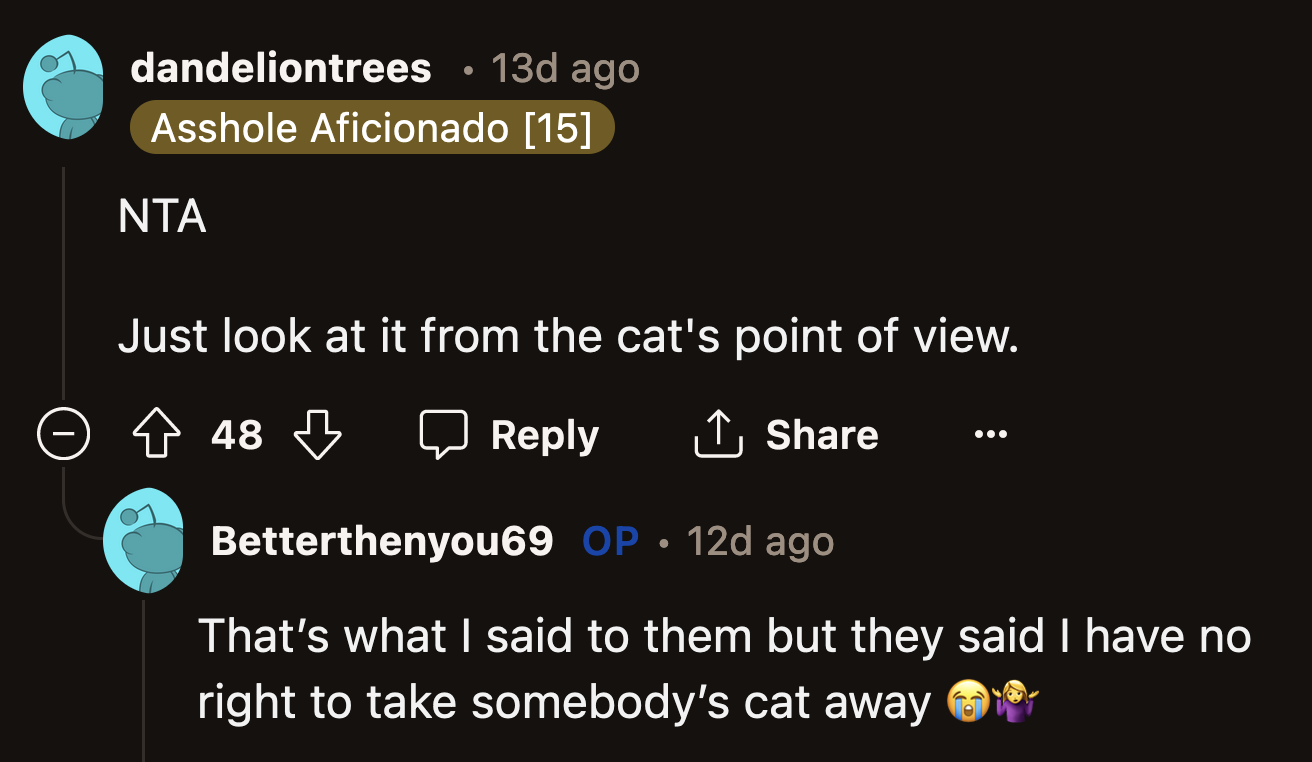Open dandeliontrees' profile
This screenshot has width=1312, height=762.
(280, 67)
